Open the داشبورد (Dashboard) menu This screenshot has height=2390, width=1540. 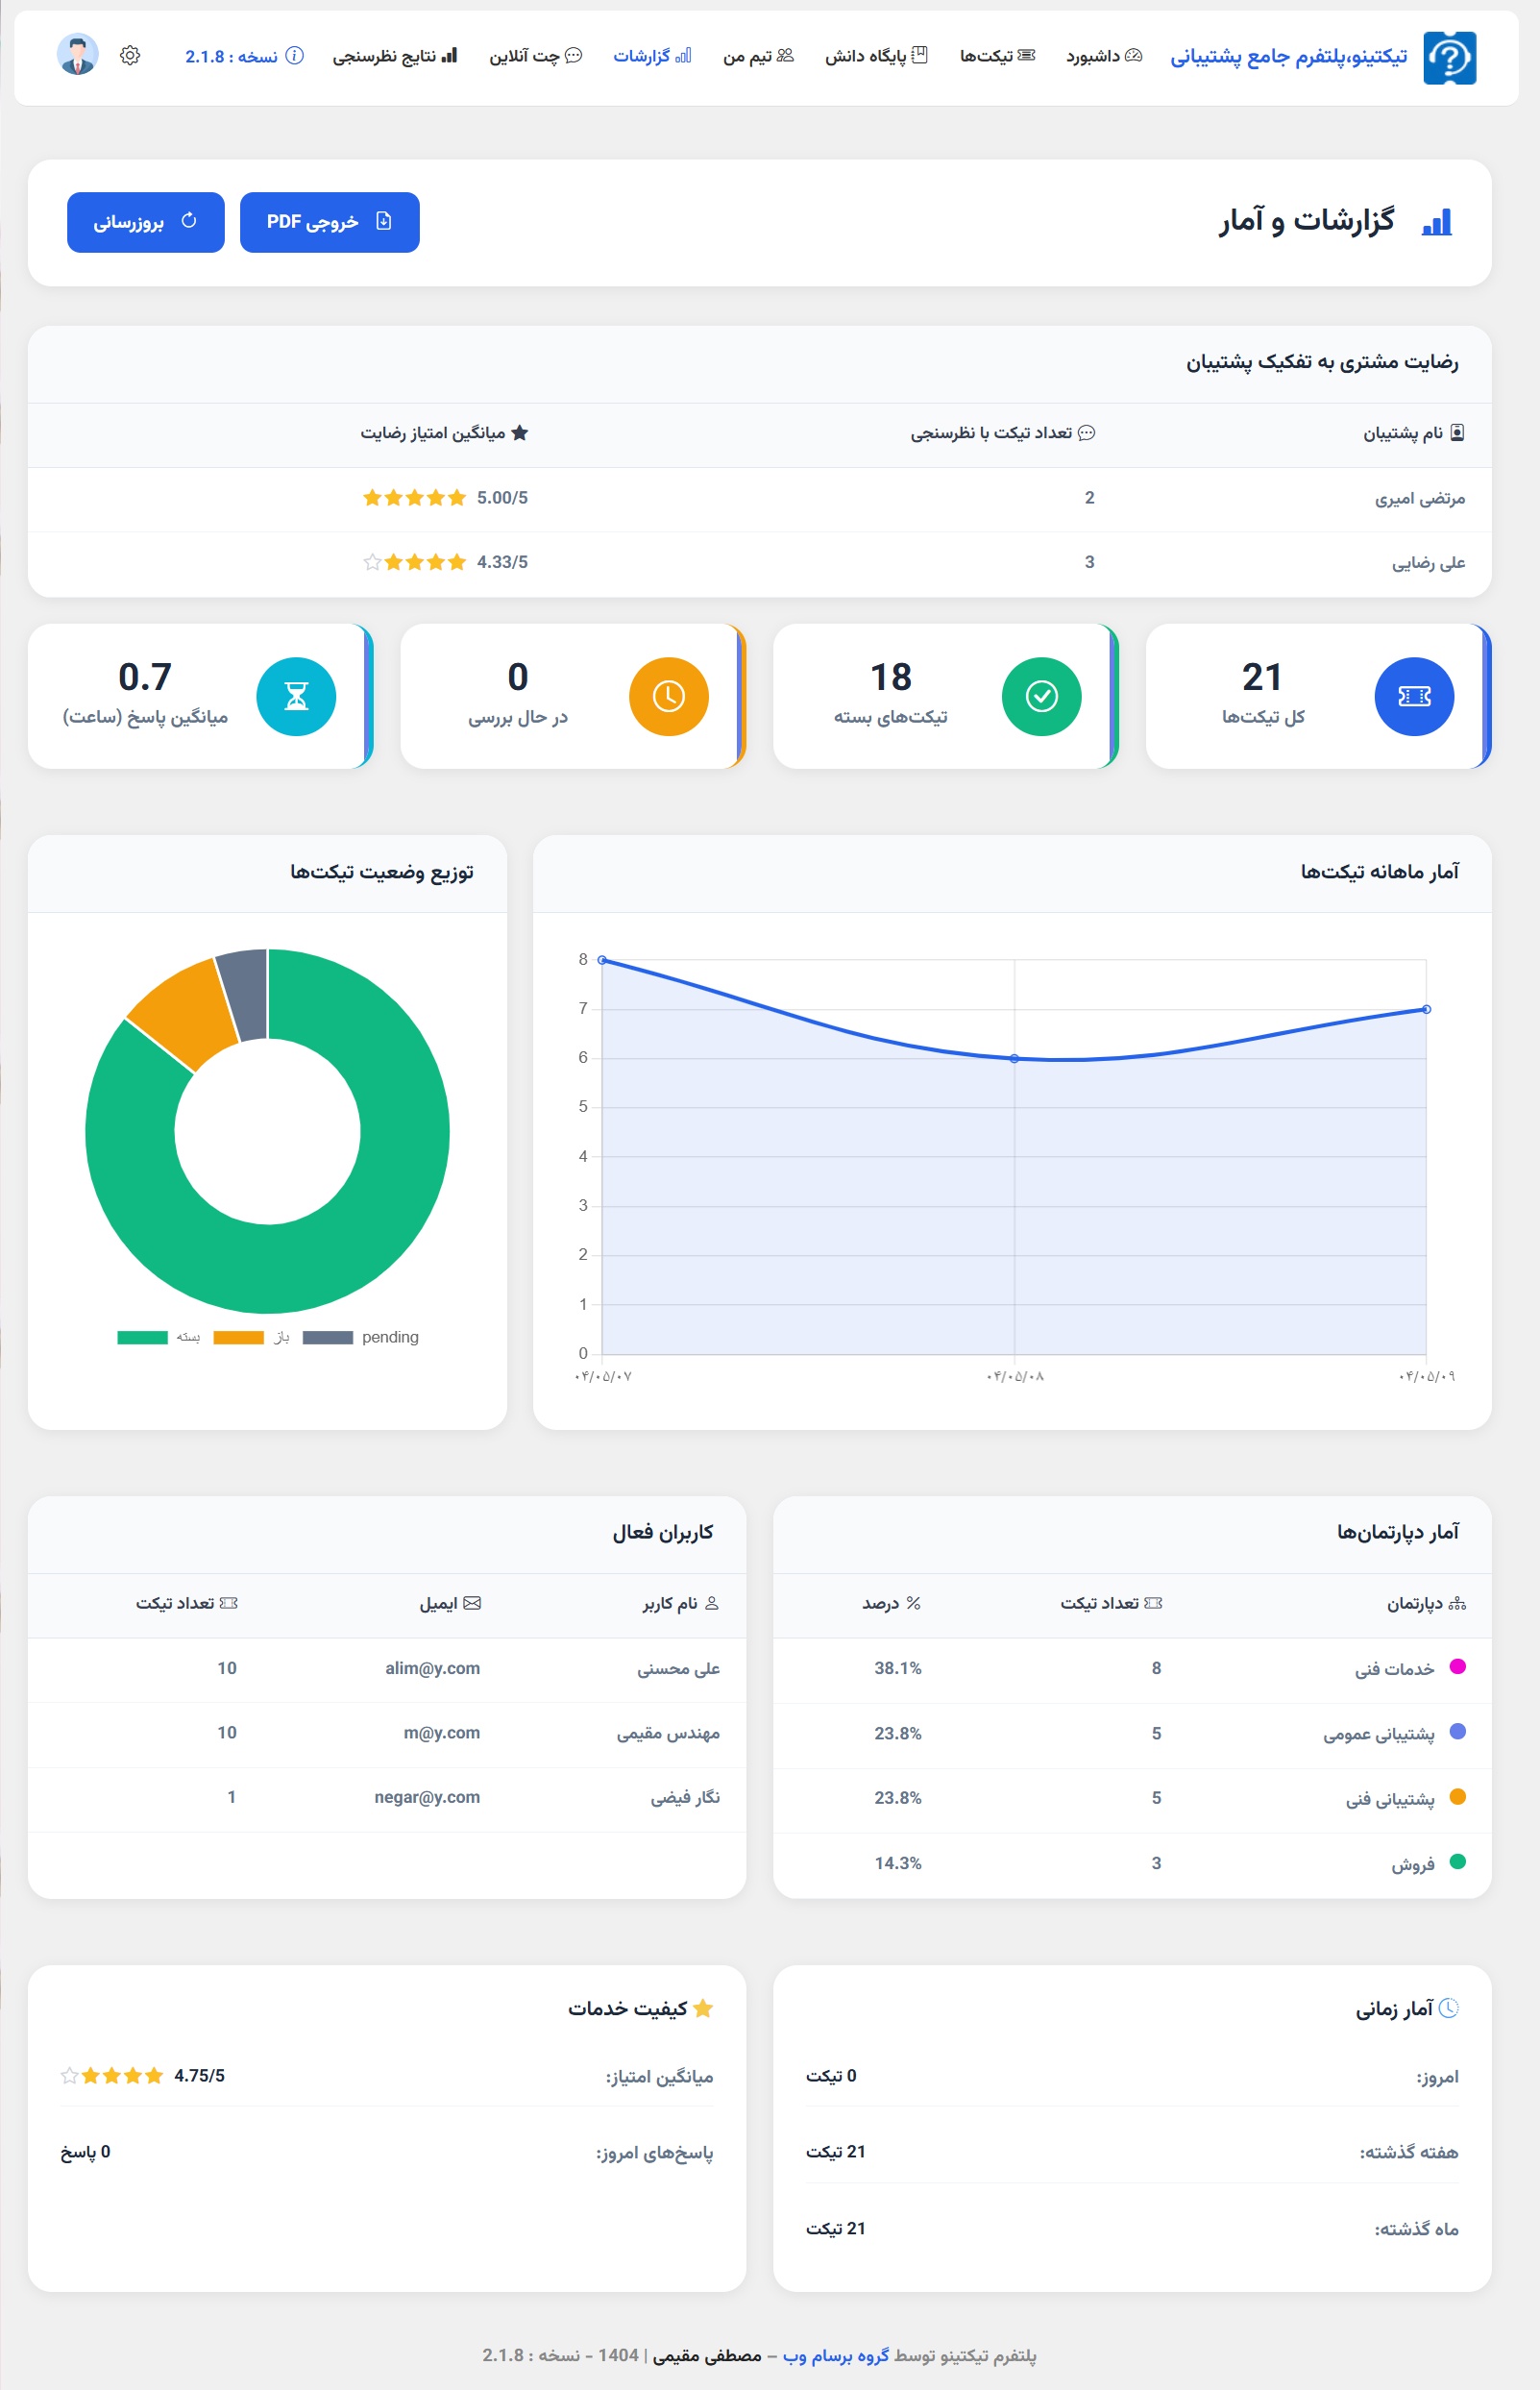[x=1103, y=56]
